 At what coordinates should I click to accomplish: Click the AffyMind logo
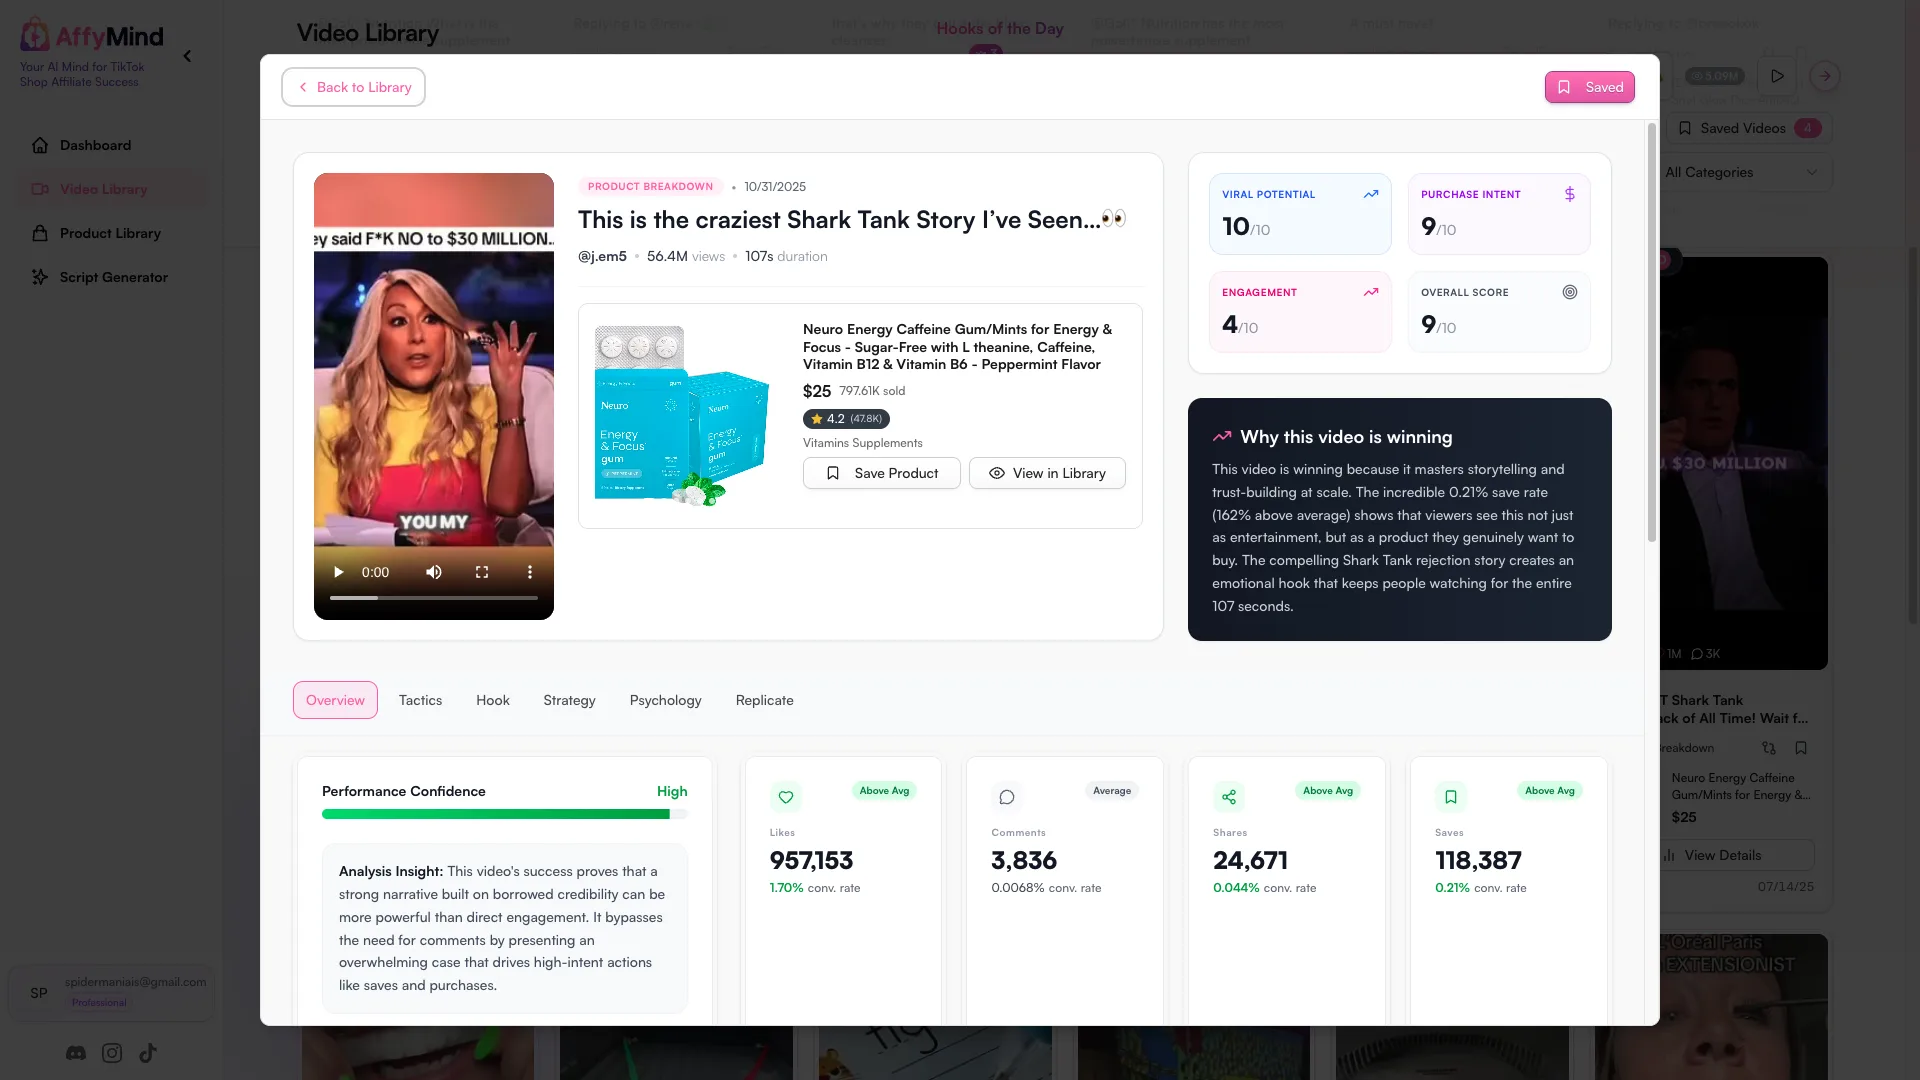(x=92, y=37)
